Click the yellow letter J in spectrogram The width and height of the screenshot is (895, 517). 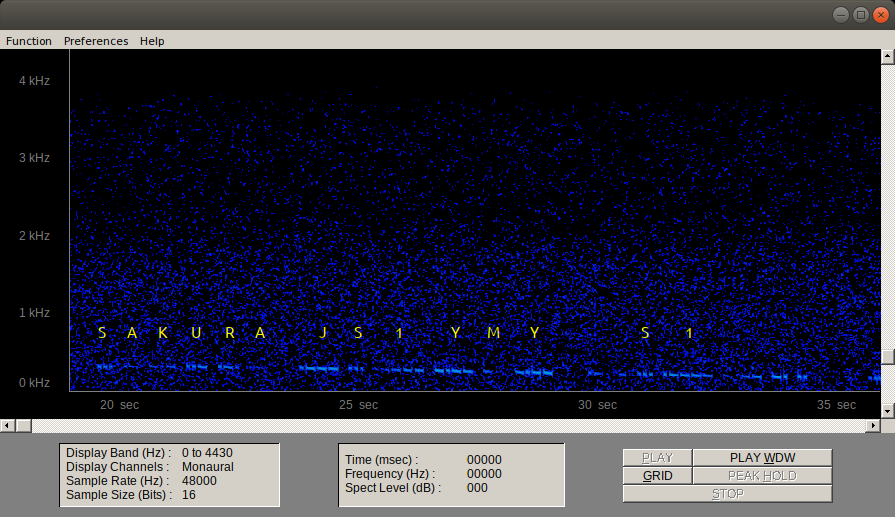tap(323, 333)
